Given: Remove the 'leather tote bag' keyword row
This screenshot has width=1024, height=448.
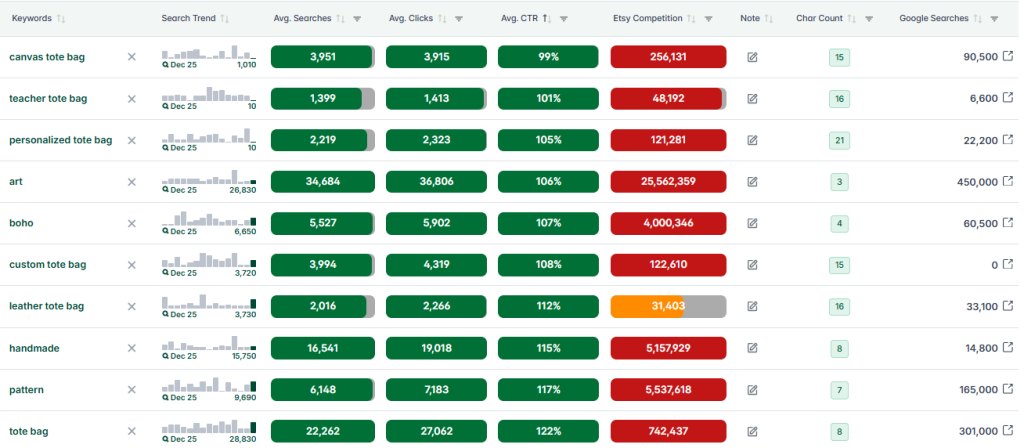Looking at the screenshot, I should (131, 306).
